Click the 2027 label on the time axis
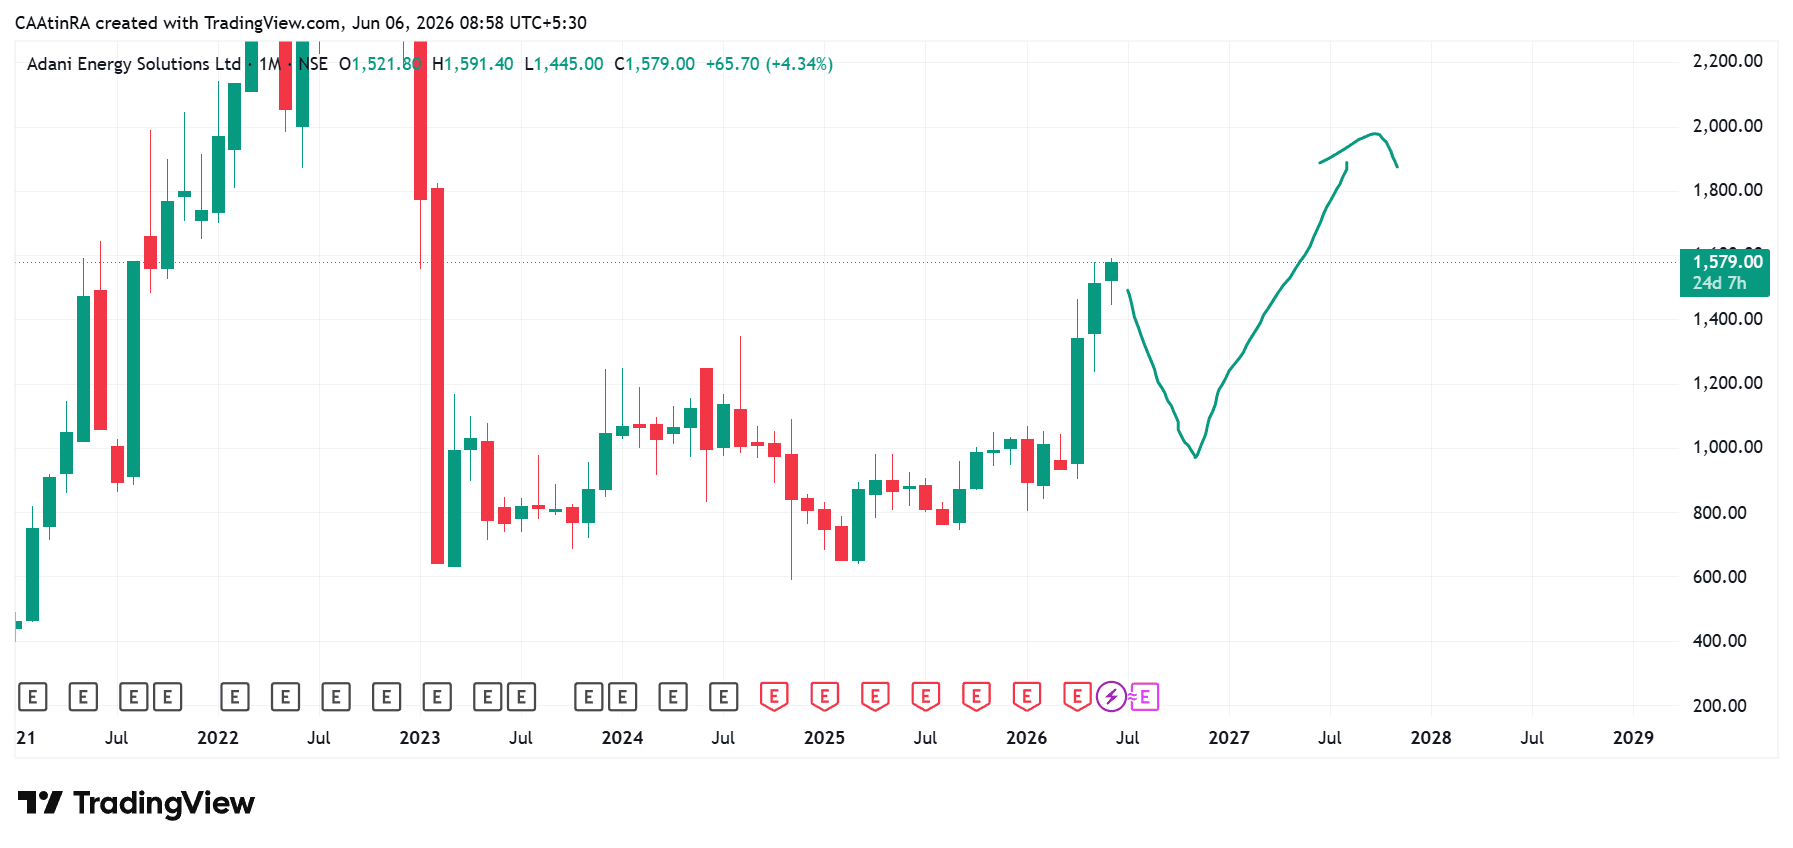This screenshot has width=1793, height=848. (x=1229, y=738)
